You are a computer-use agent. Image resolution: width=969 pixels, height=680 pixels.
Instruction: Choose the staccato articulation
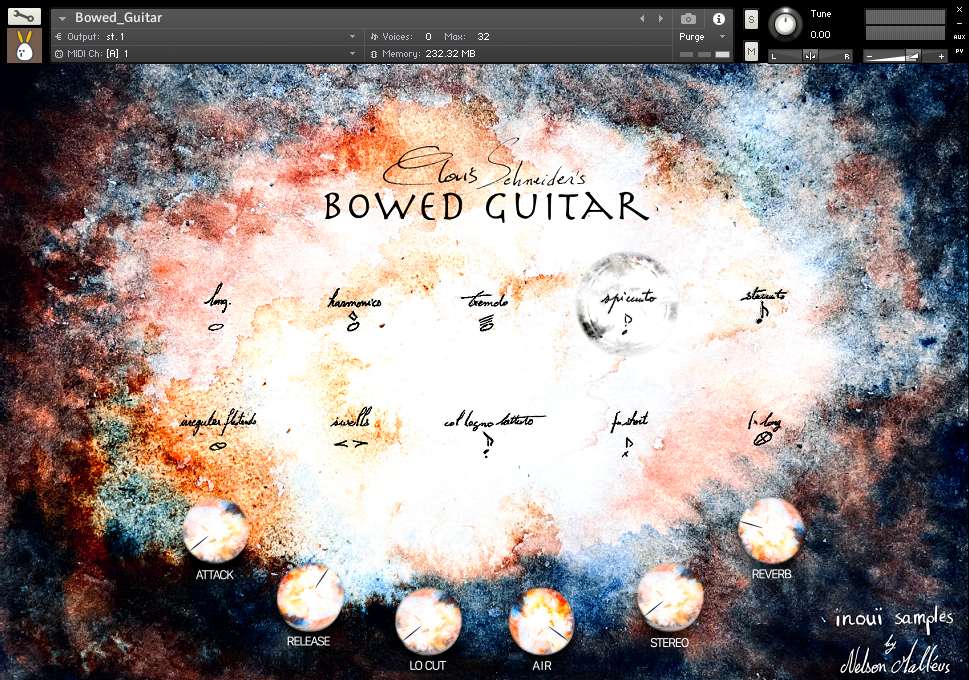coord(764,304)
